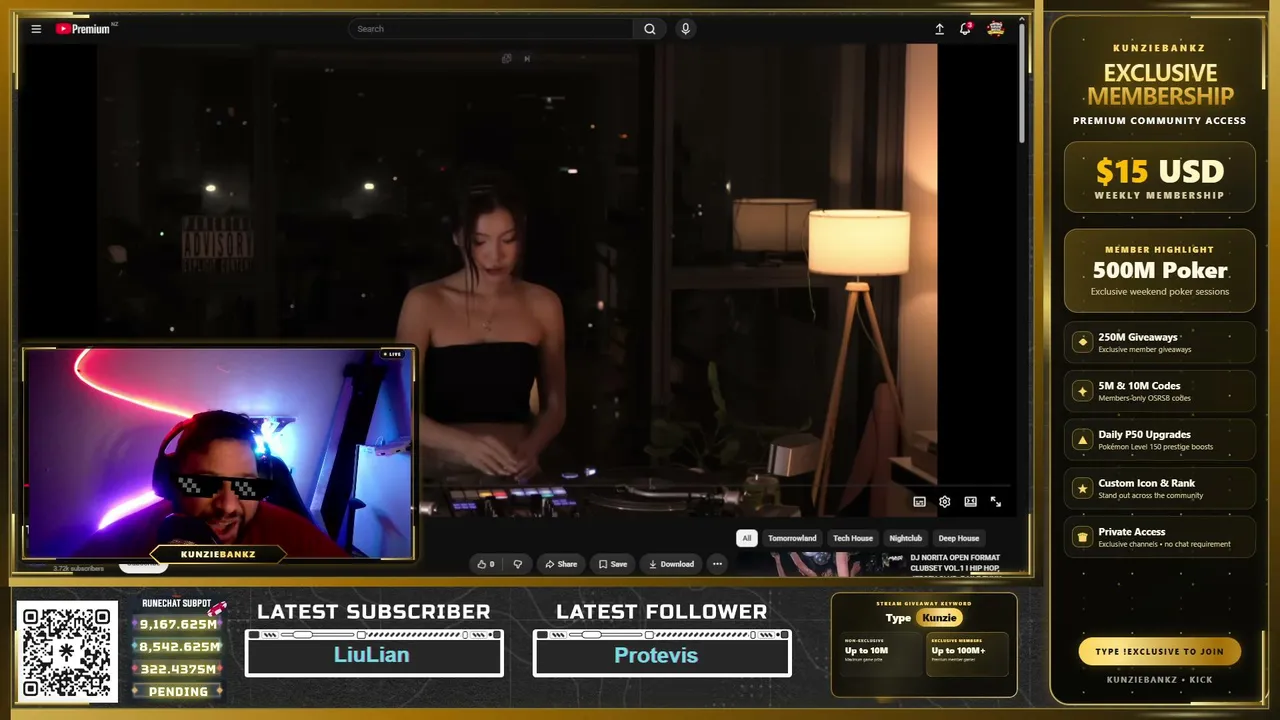Click the 500M Poker member highlight card
1280x720 pixels.
[1160, 271]
